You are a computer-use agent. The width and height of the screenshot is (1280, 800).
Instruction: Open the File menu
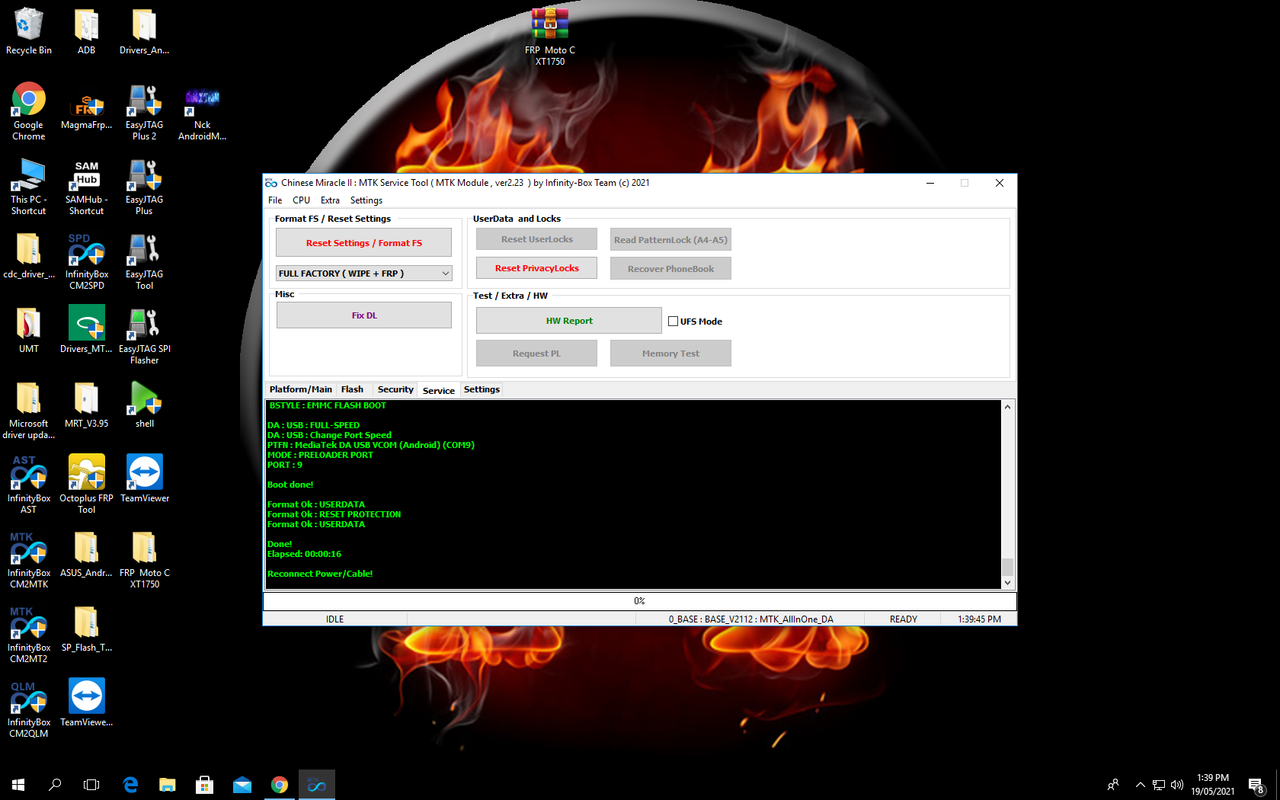pos(275,200)
